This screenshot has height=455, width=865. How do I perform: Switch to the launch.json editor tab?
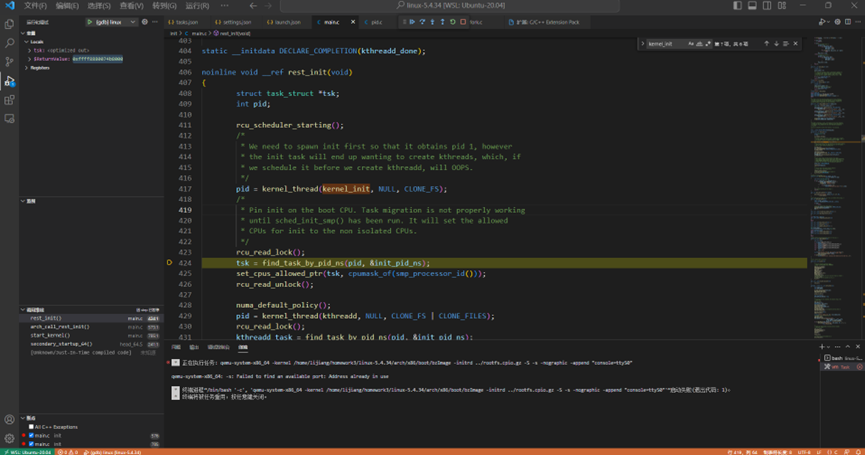[x=287, y=21]
